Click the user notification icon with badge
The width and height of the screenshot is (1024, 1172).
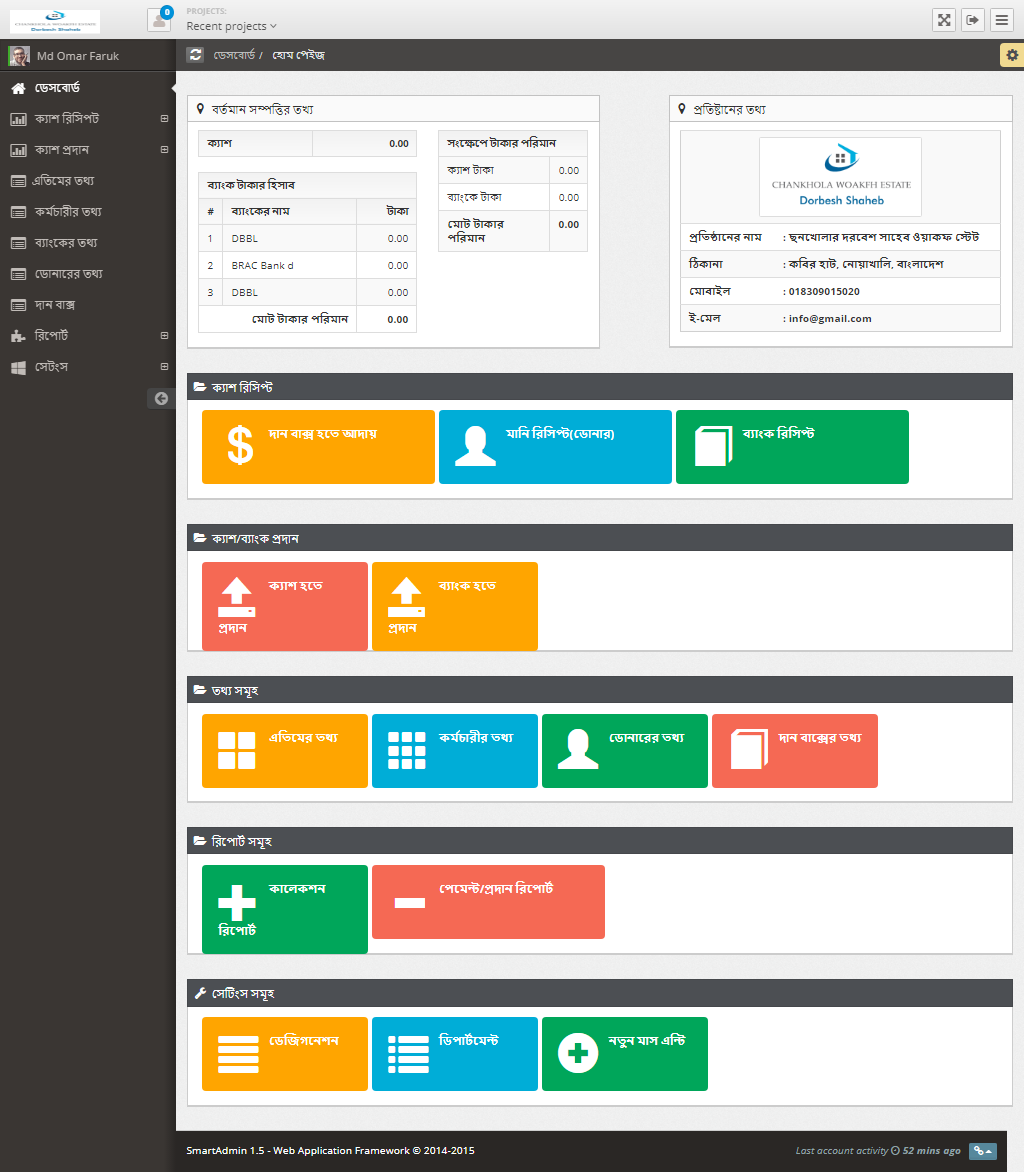coord(158,20)
